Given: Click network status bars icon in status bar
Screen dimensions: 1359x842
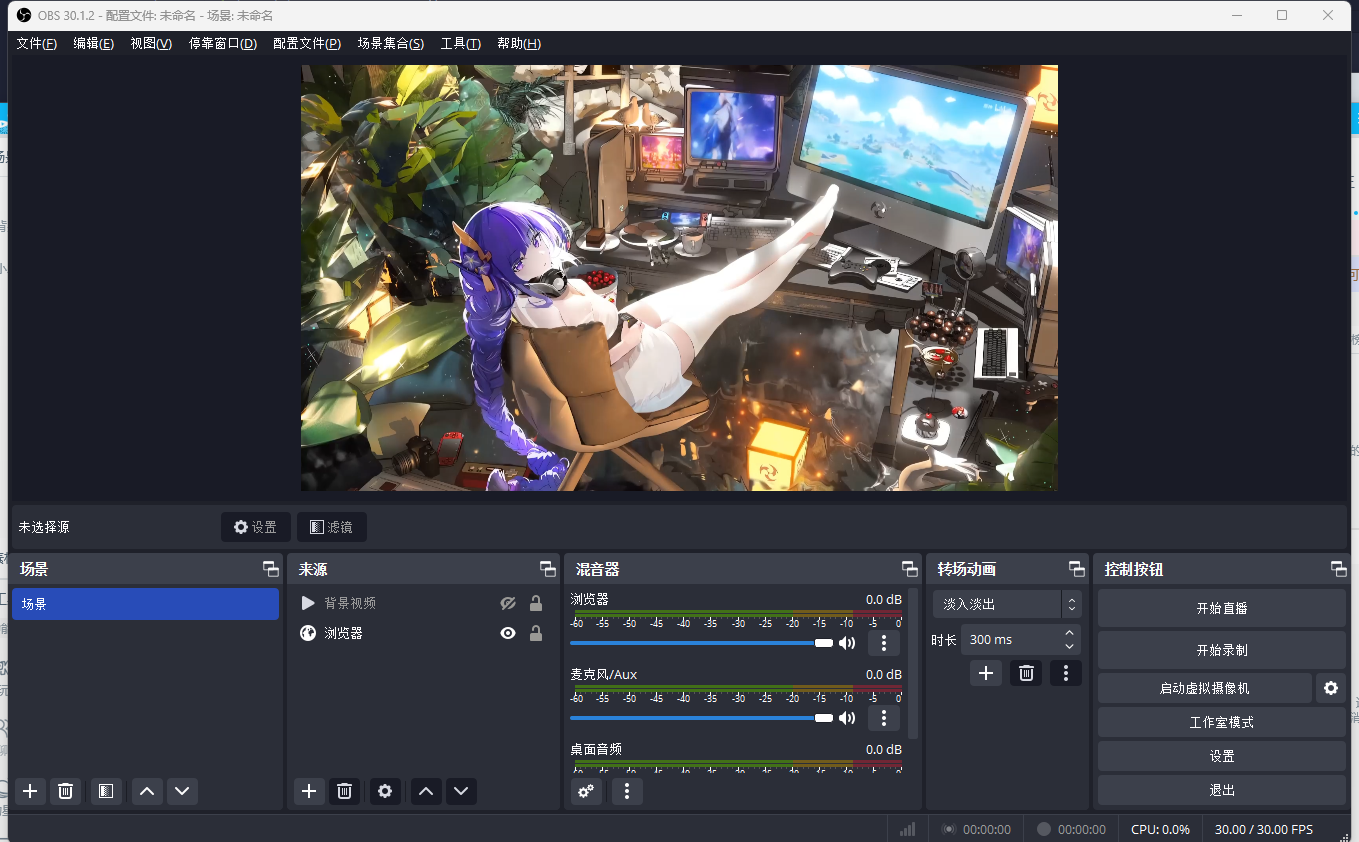Looking at the screenshot, I should [x=907, y=829].
